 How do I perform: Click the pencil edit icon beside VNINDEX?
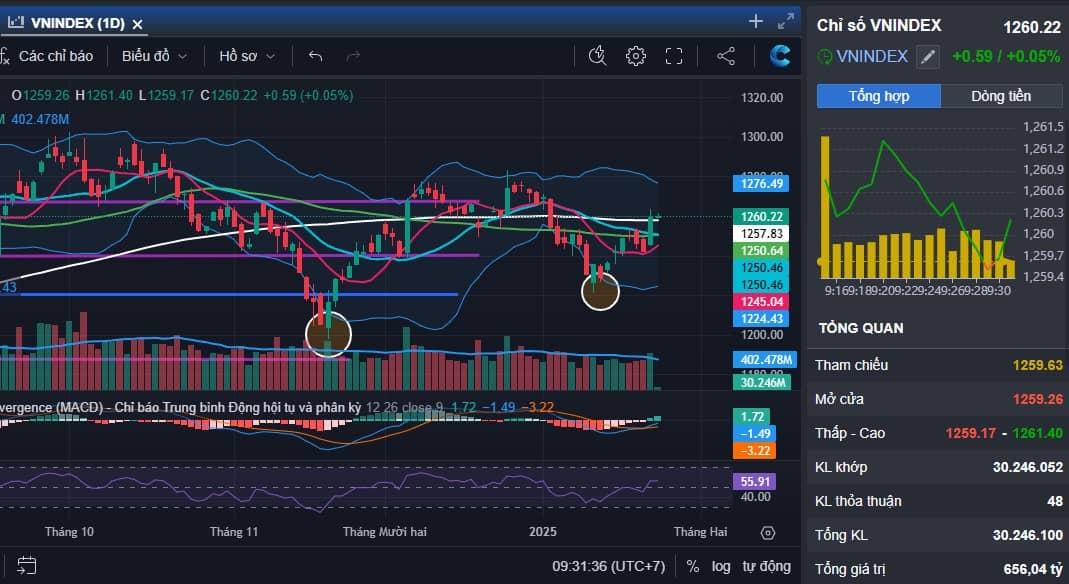[x=929, y=57]
